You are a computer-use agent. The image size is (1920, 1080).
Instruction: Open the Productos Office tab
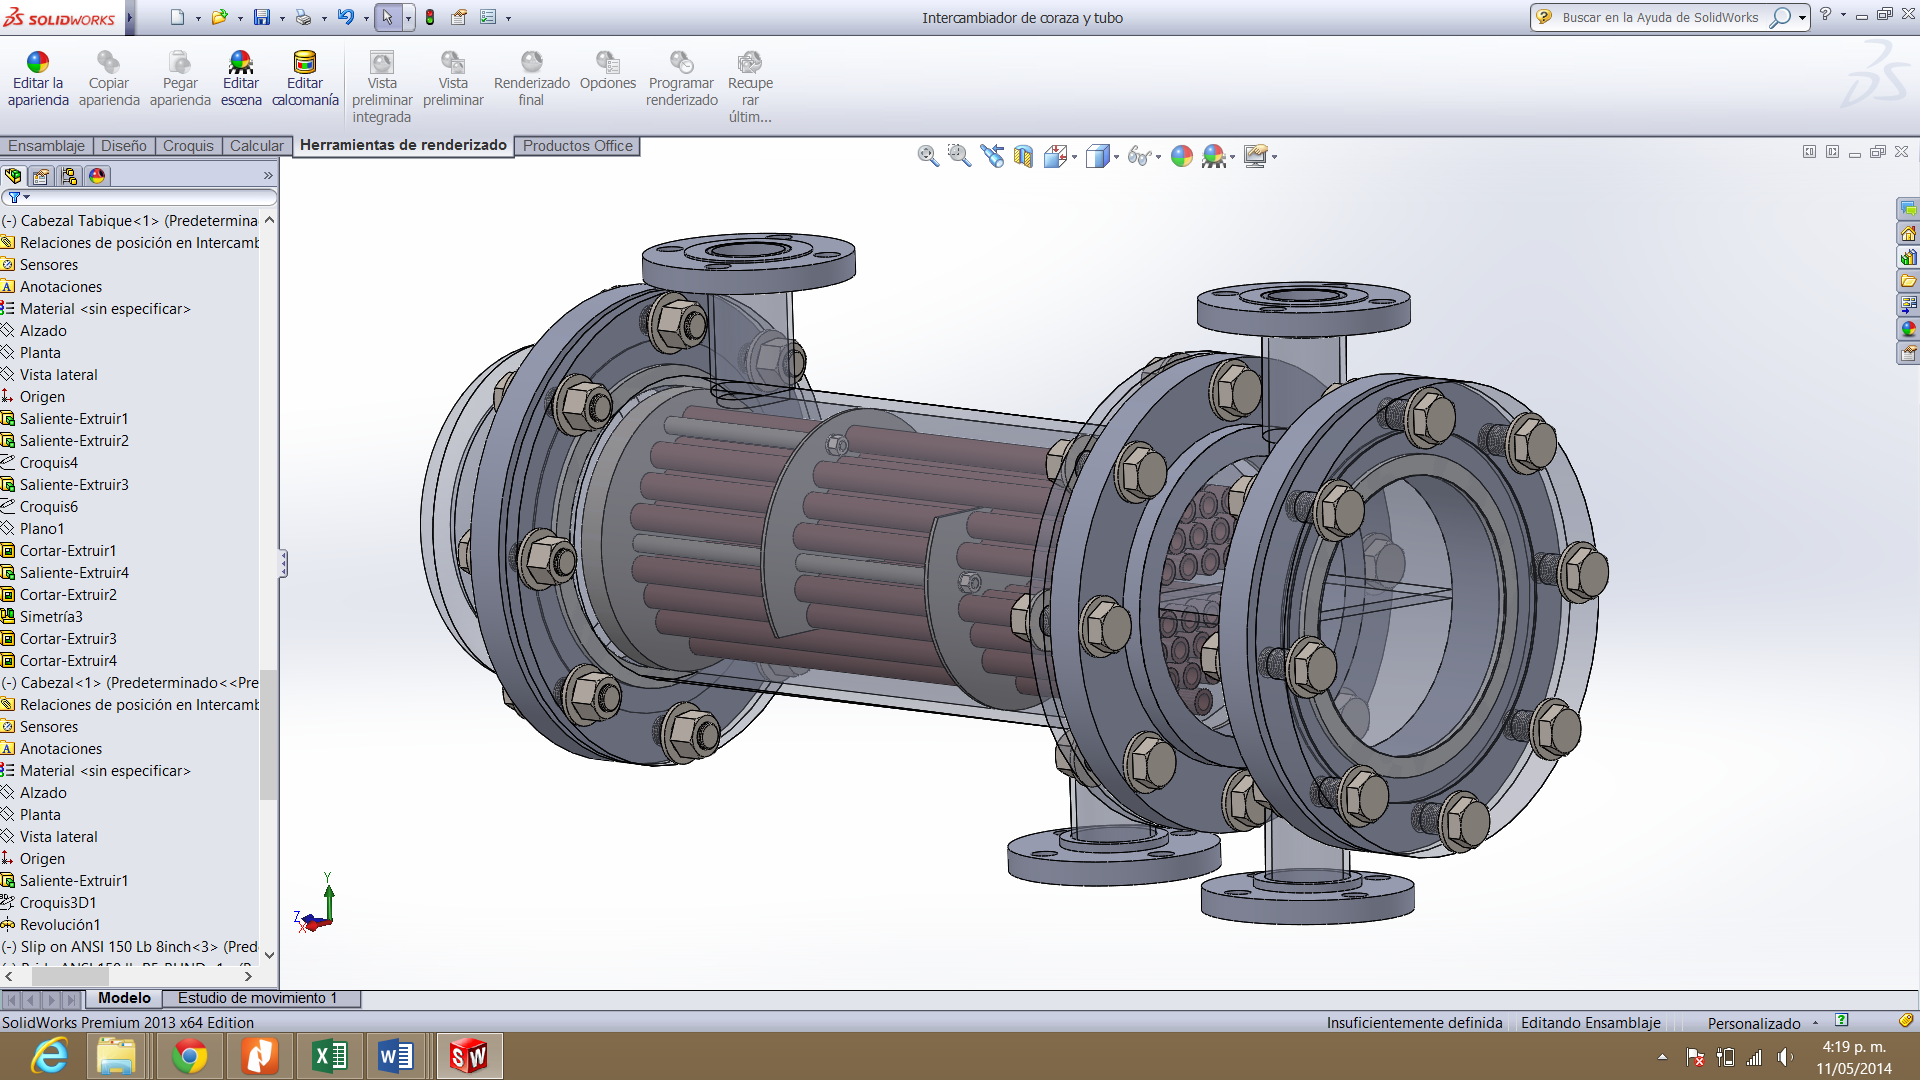(x=577, y=146)
